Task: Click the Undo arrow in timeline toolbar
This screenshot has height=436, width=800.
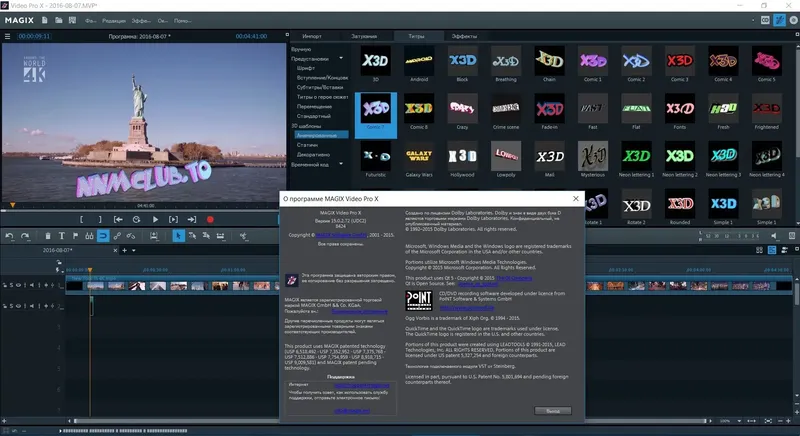Action: coord(9,236)
